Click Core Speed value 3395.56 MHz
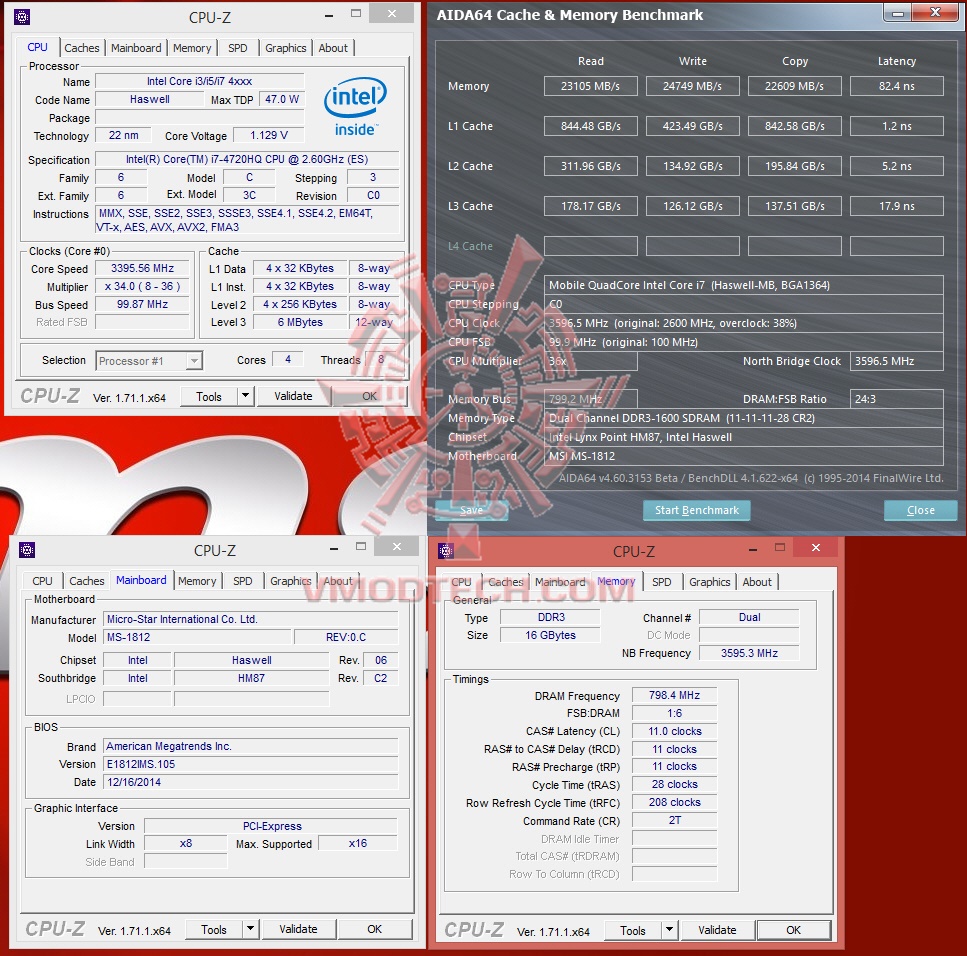The image size is (967, 956). [142, 268]
